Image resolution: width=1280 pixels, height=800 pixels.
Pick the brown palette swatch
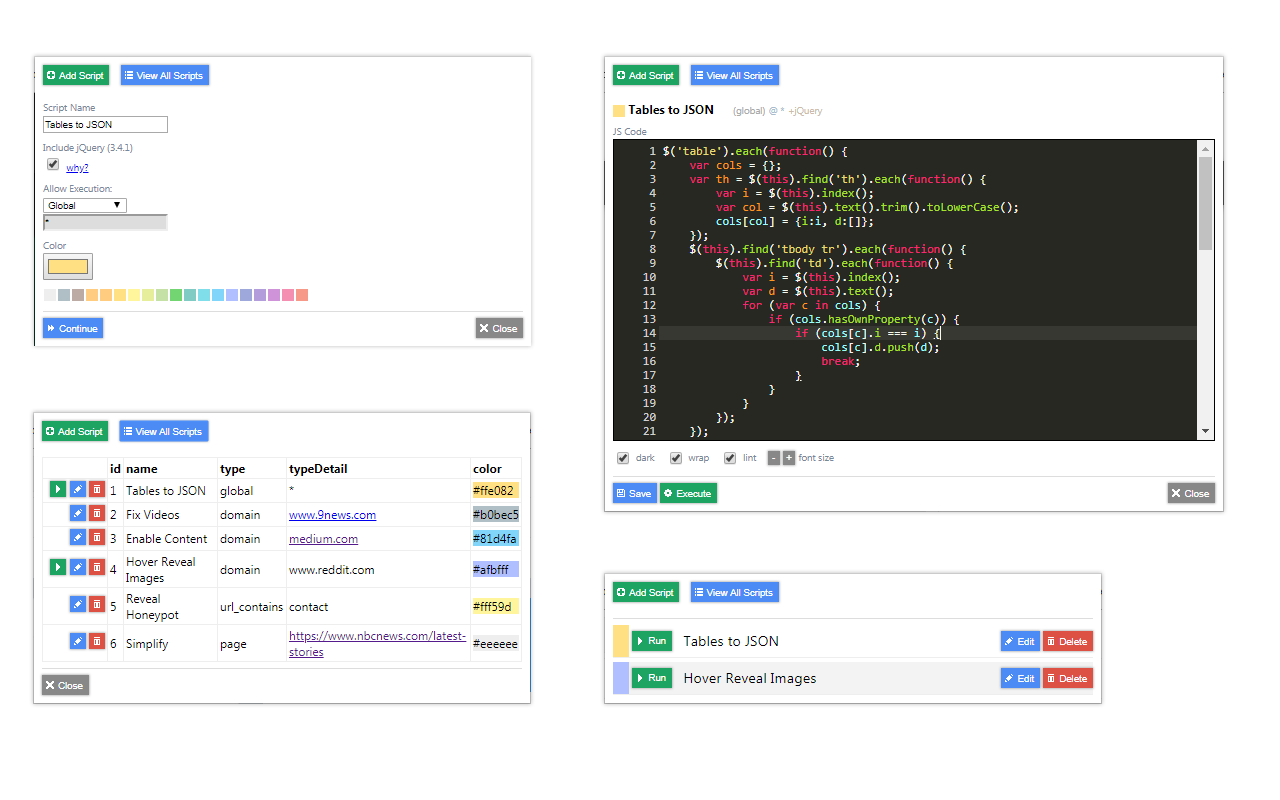click(78, 295)
